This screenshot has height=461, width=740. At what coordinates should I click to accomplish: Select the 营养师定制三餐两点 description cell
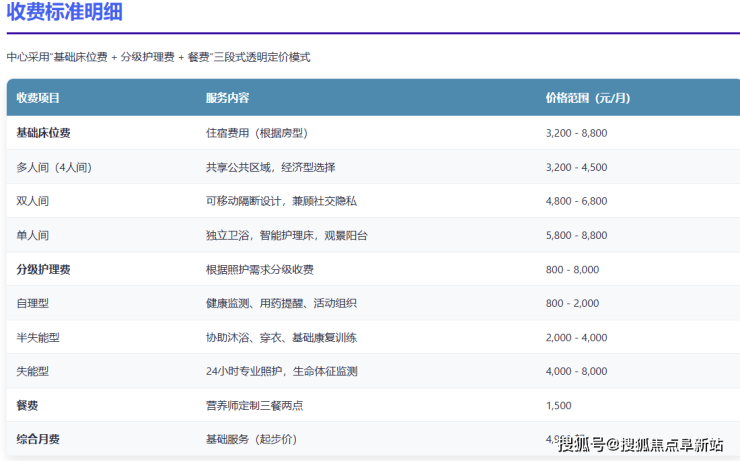pos(254,405)
